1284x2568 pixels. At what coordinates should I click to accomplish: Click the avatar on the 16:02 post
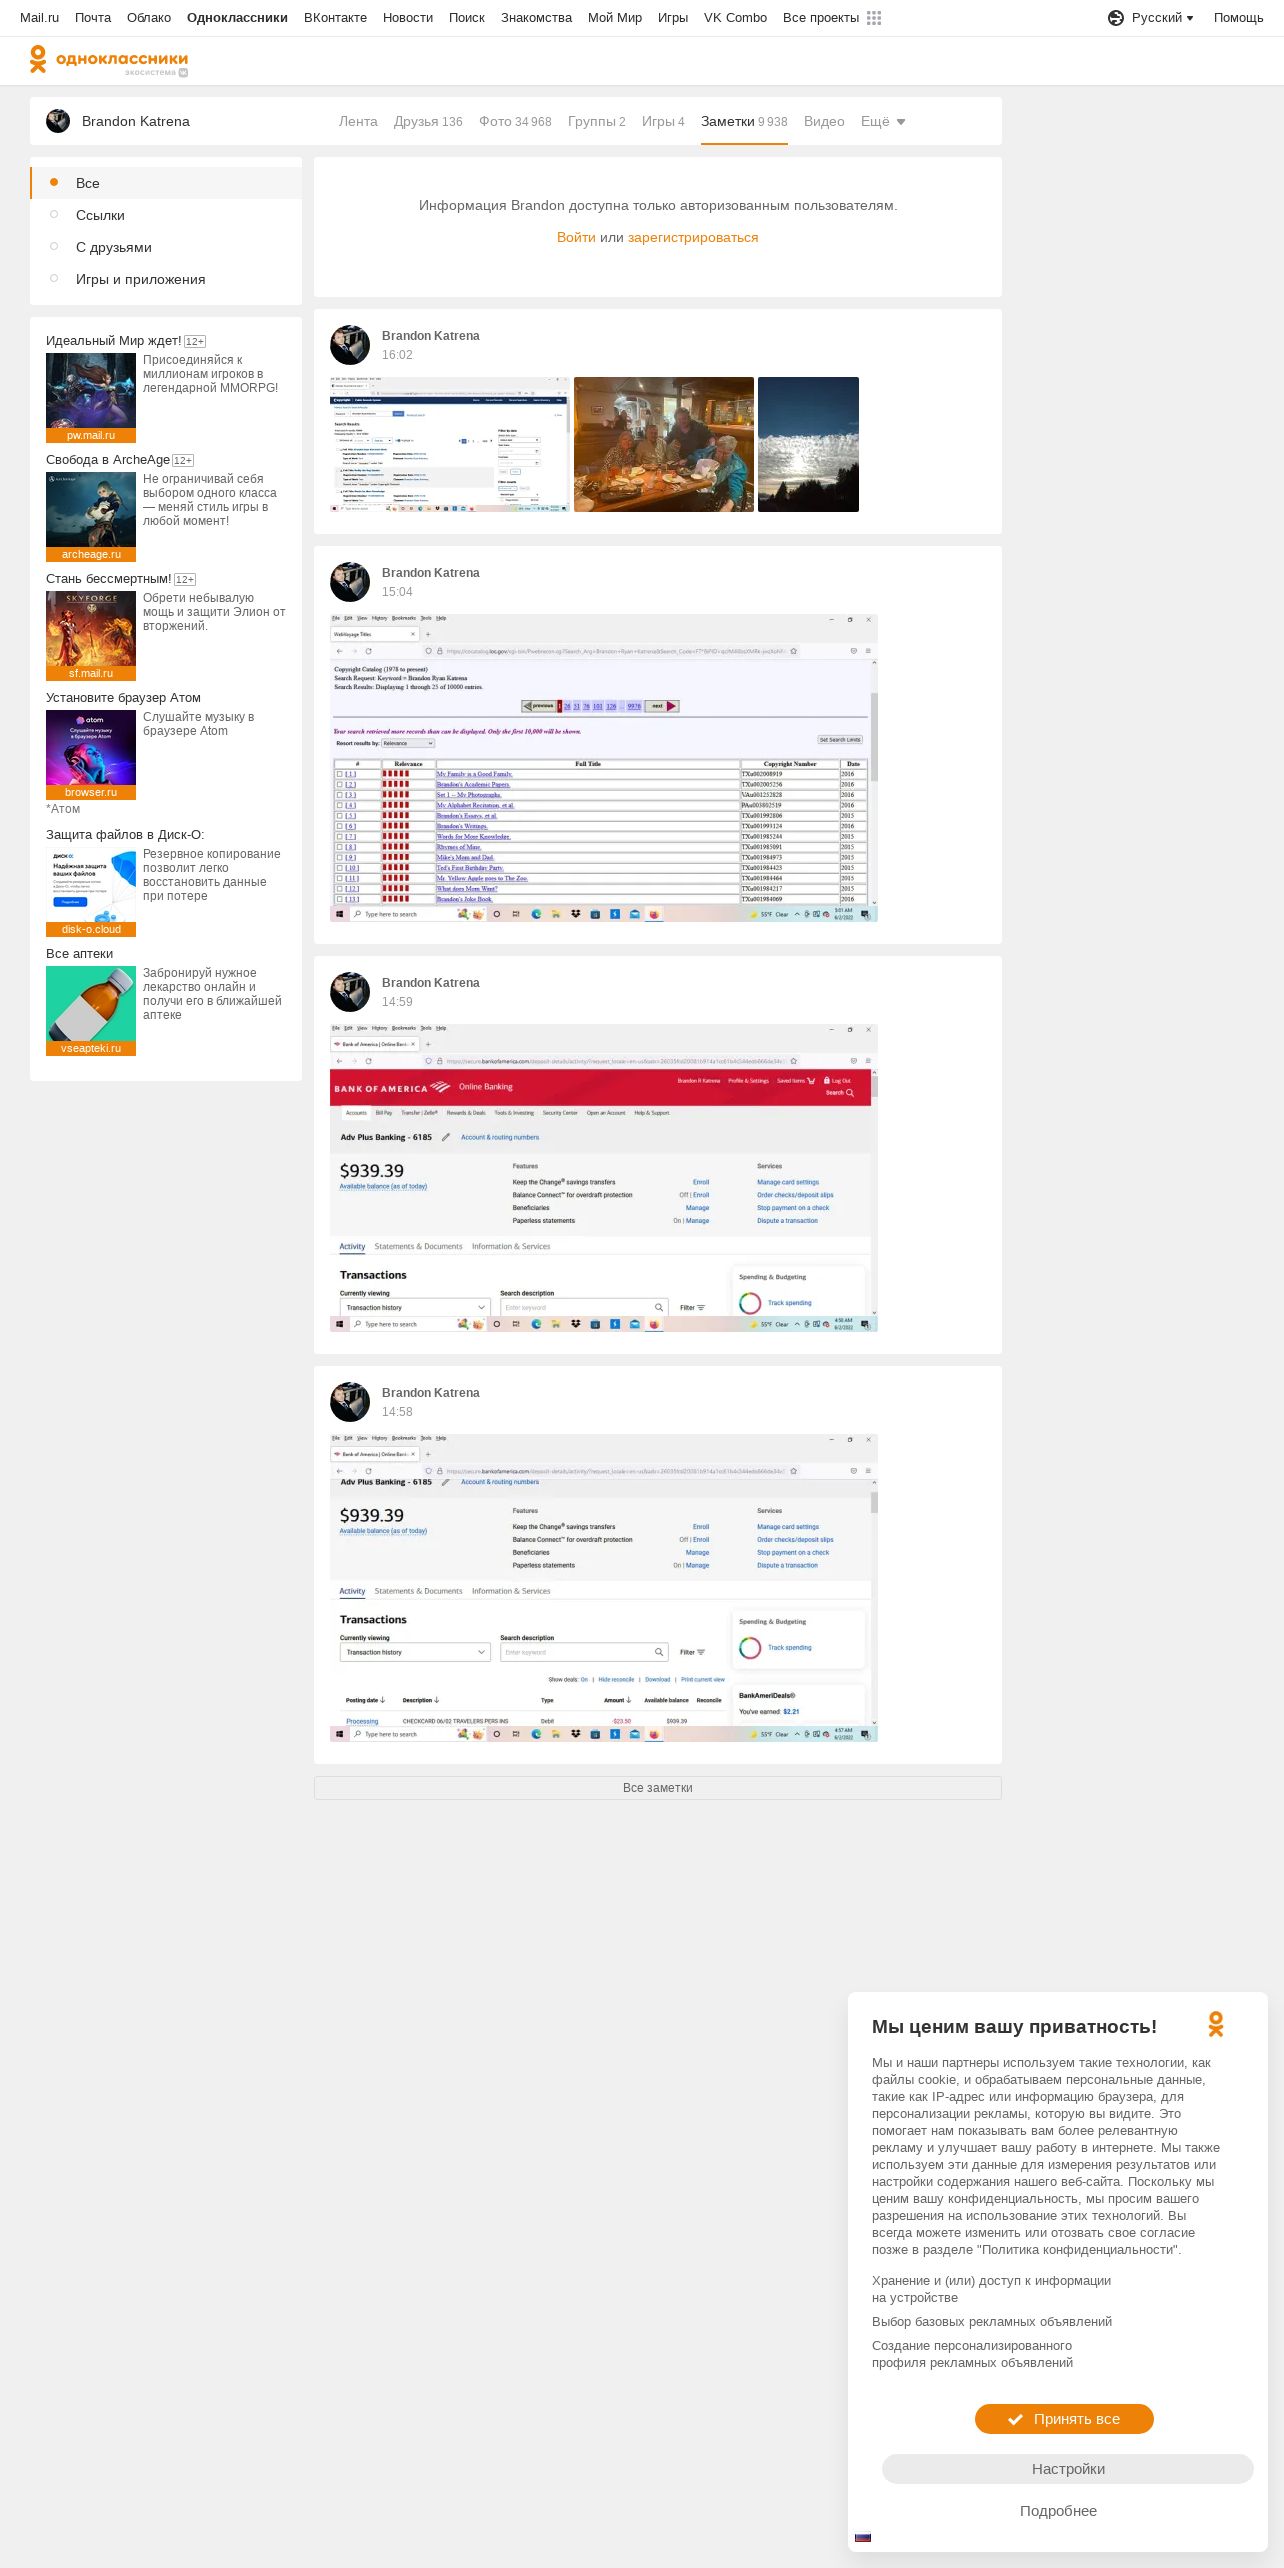350,345
